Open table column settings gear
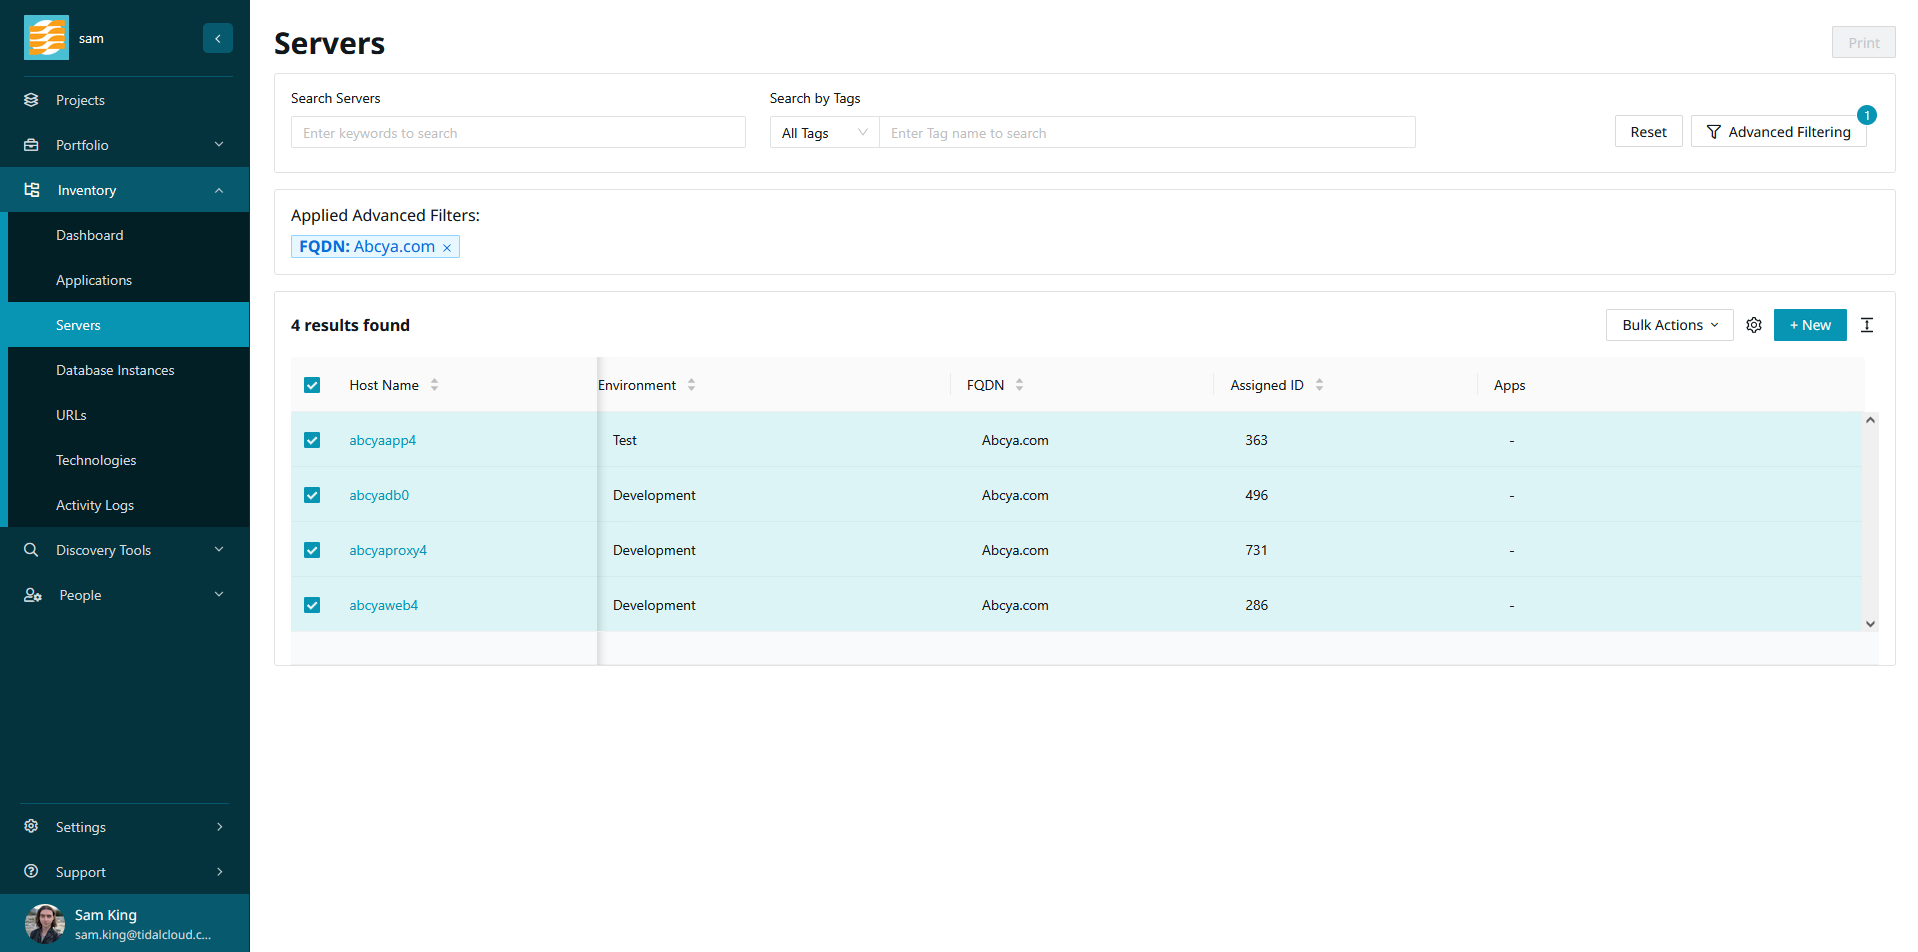The height and width of the screenshot is (952, 1918). 1753,325
